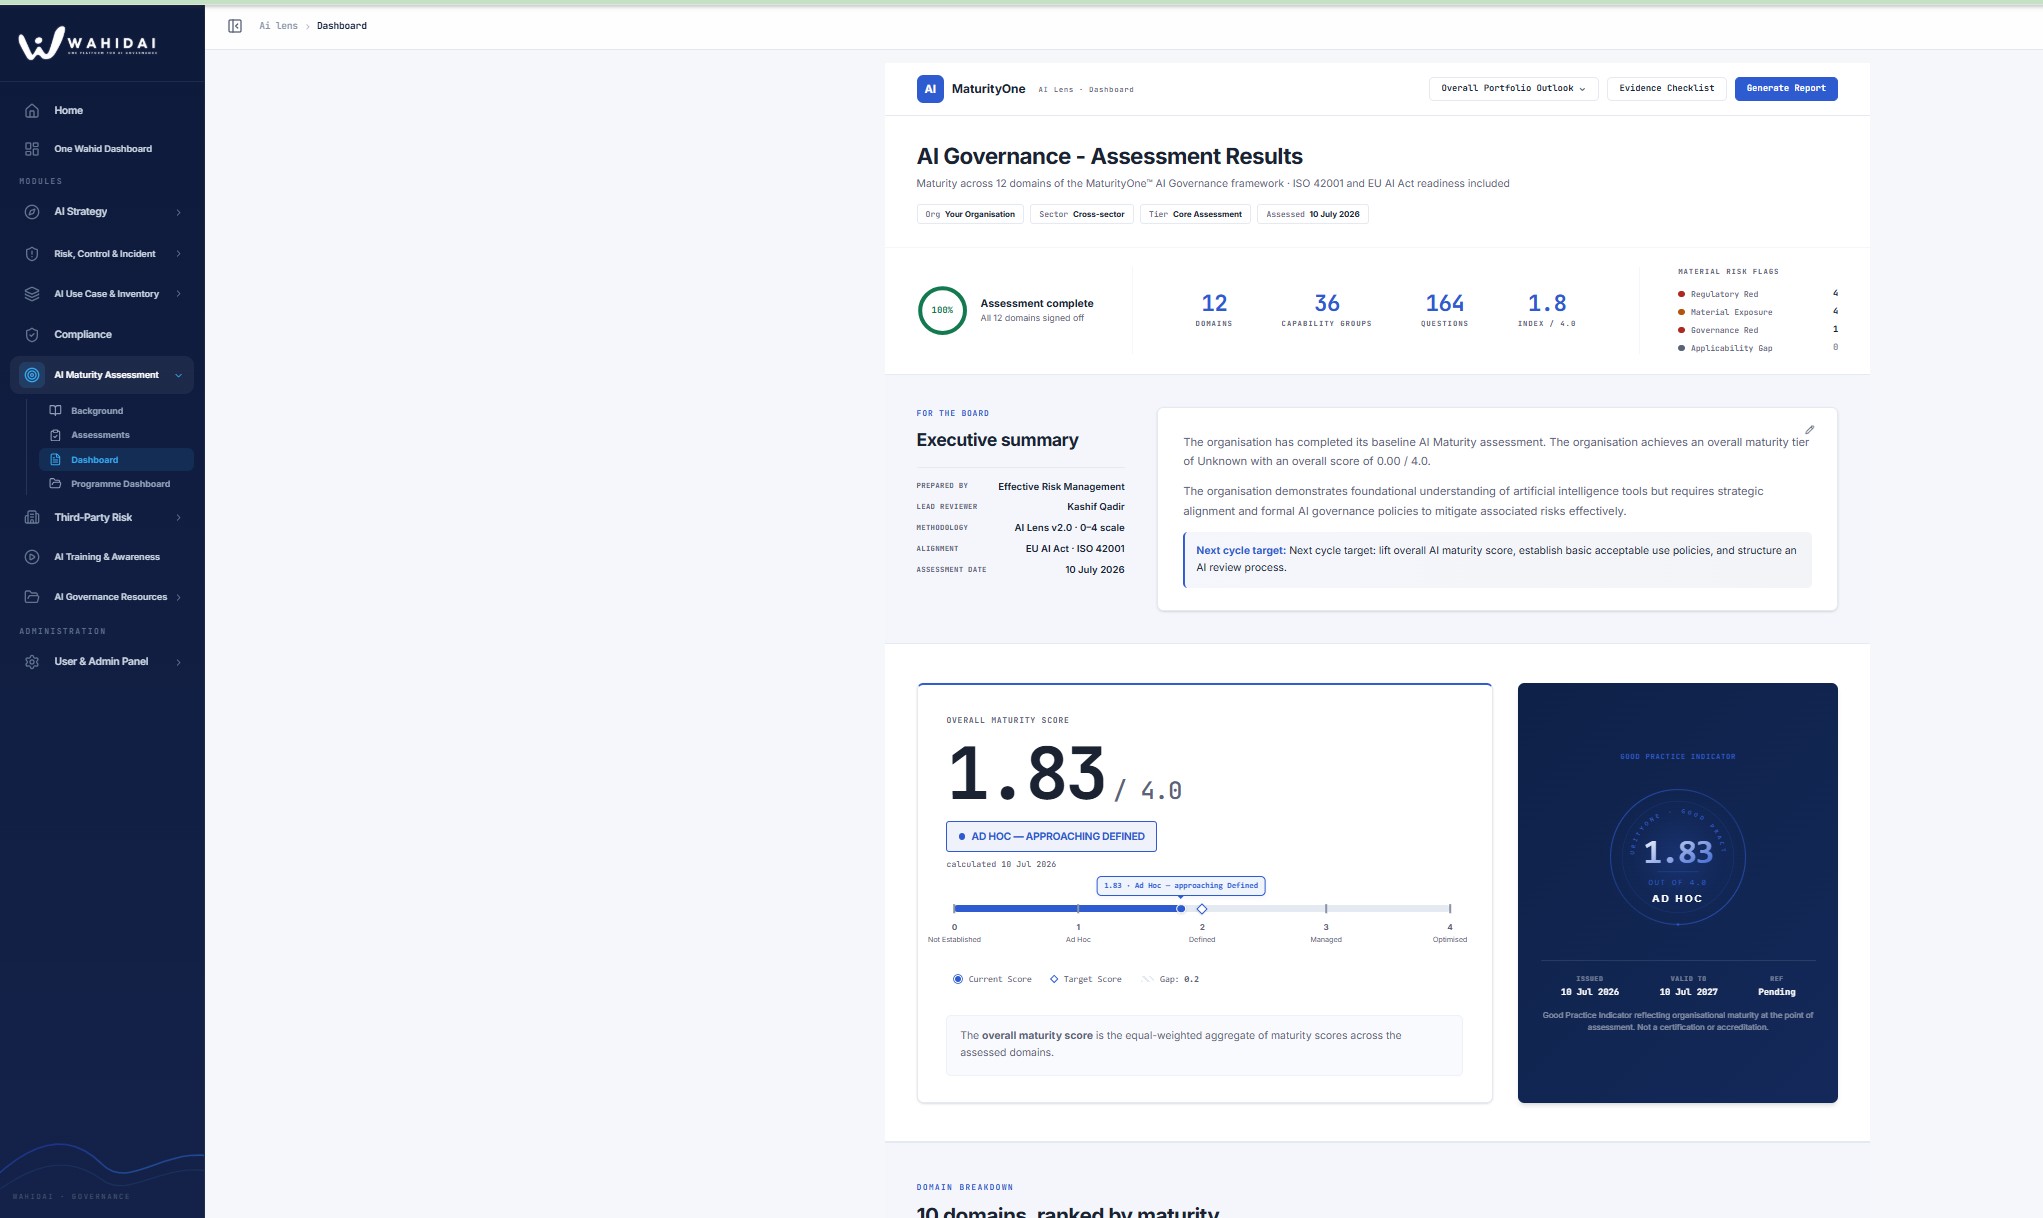Click the Generate Report button
2043x1218 pixels.
pos(1786,89)
